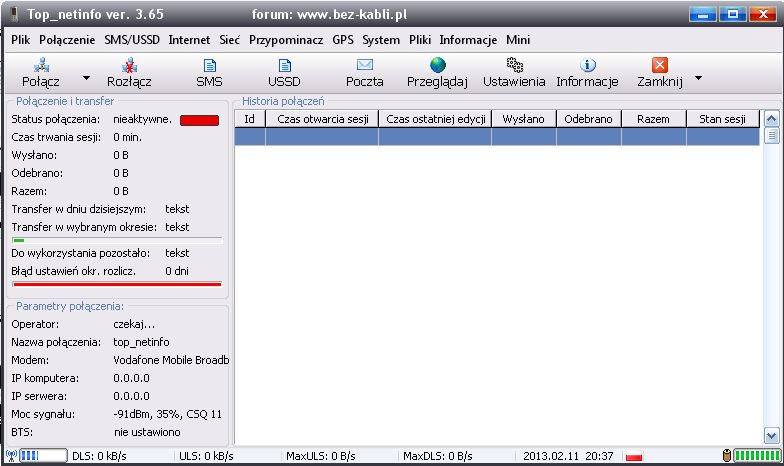Click the Zamknij red X icon
This screenshot has width=784, height=466.
(x=659, y=65)
